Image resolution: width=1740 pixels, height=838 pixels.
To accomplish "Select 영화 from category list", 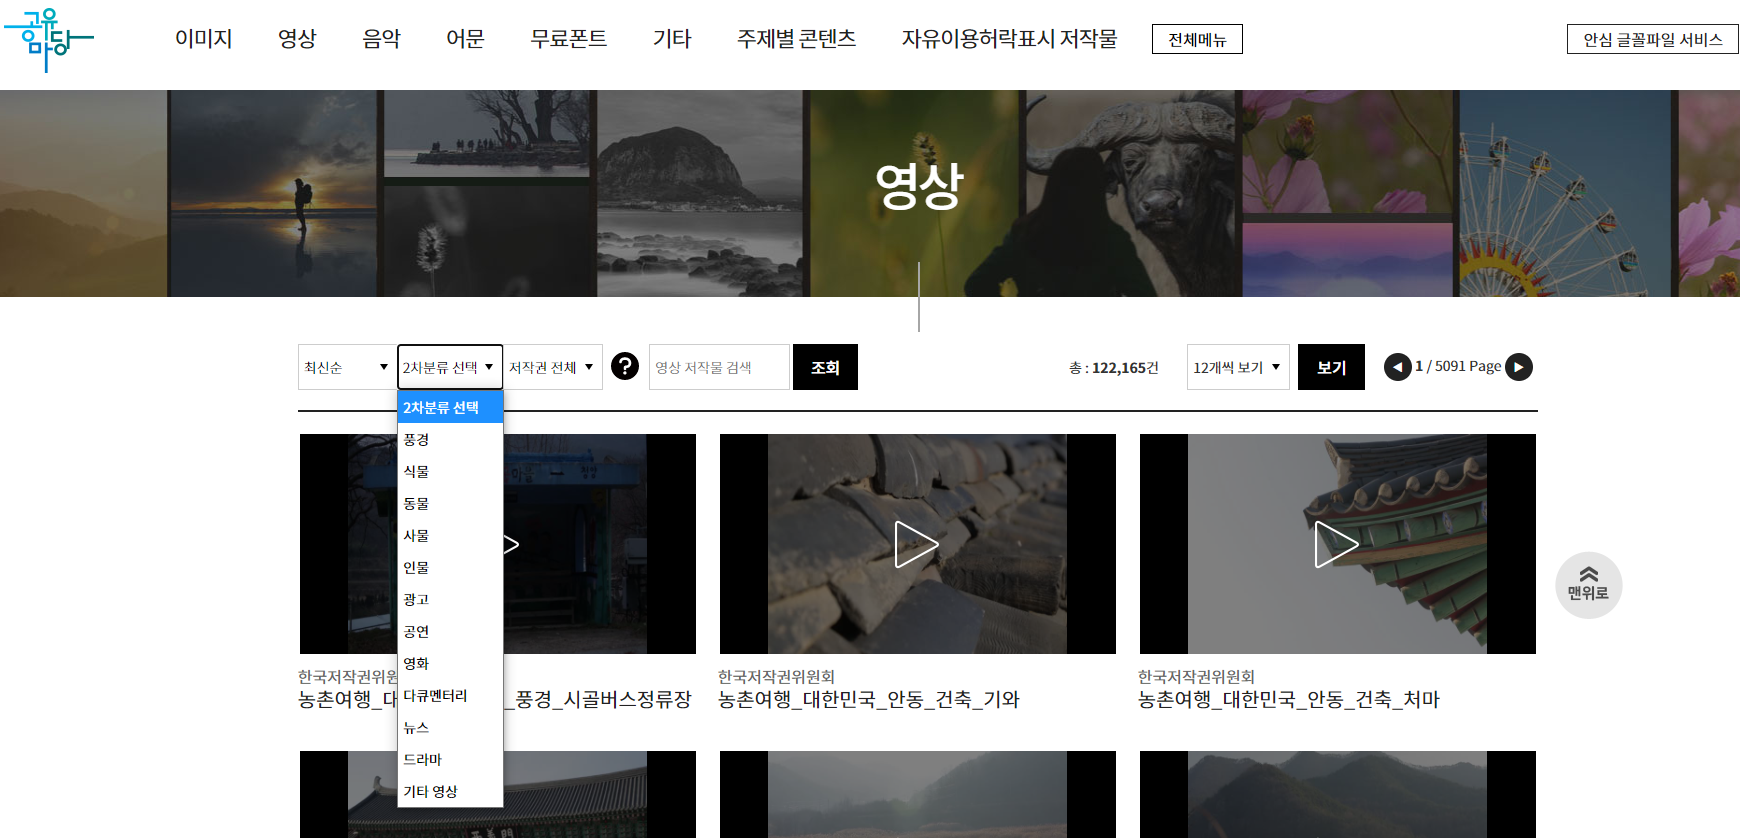I will [x=450, y=663].
